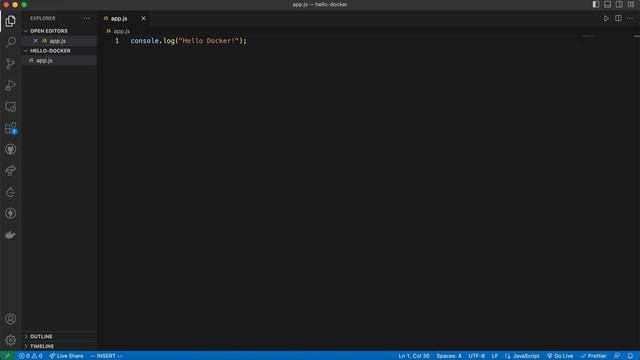The height and width of the screenshot is (360, 640).
Task: Close app.js in Open Editors list
Action: 35,41
